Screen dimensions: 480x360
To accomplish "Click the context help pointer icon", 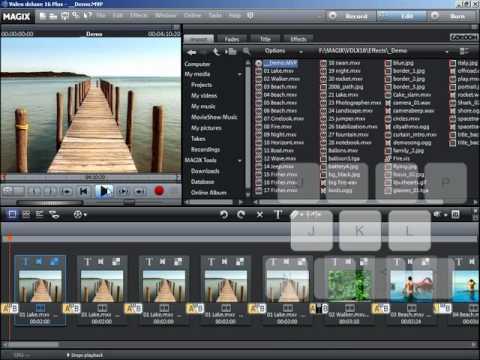I will point(87,16).
